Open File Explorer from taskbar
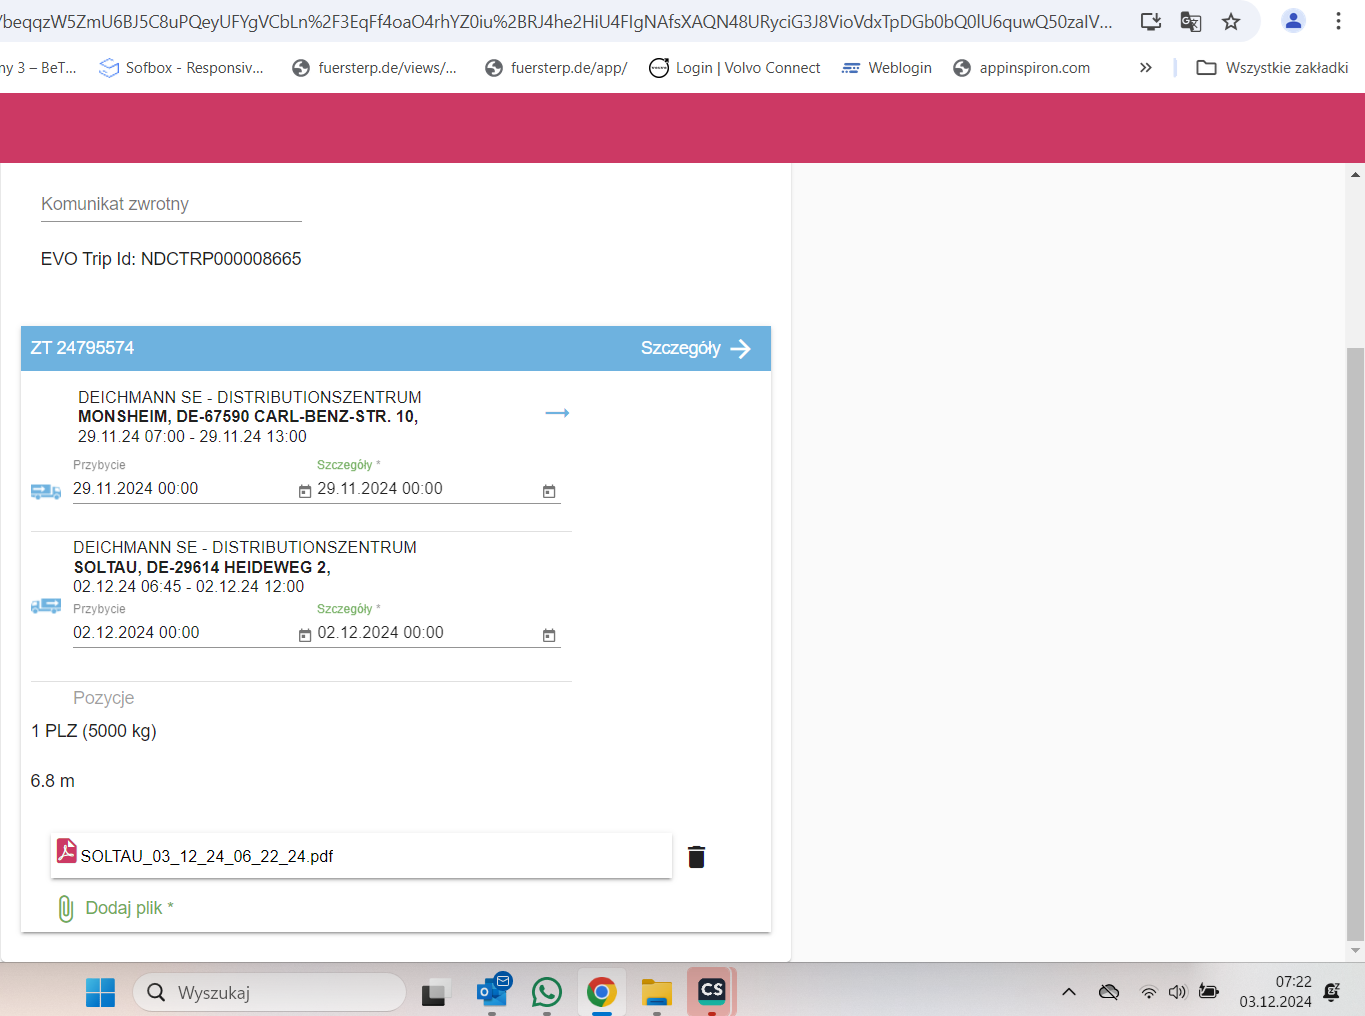Screen dimensions: 1365x1016 (x=656, y=993)
